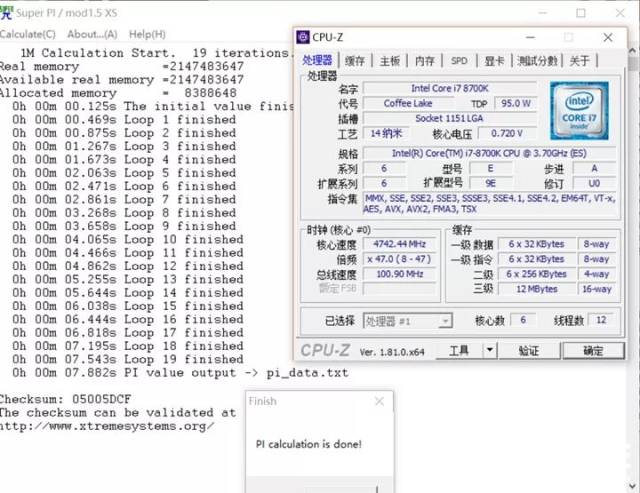
Task: Open the Calculate(C) menu in Super PI
Action: click(x=28, y=34)
